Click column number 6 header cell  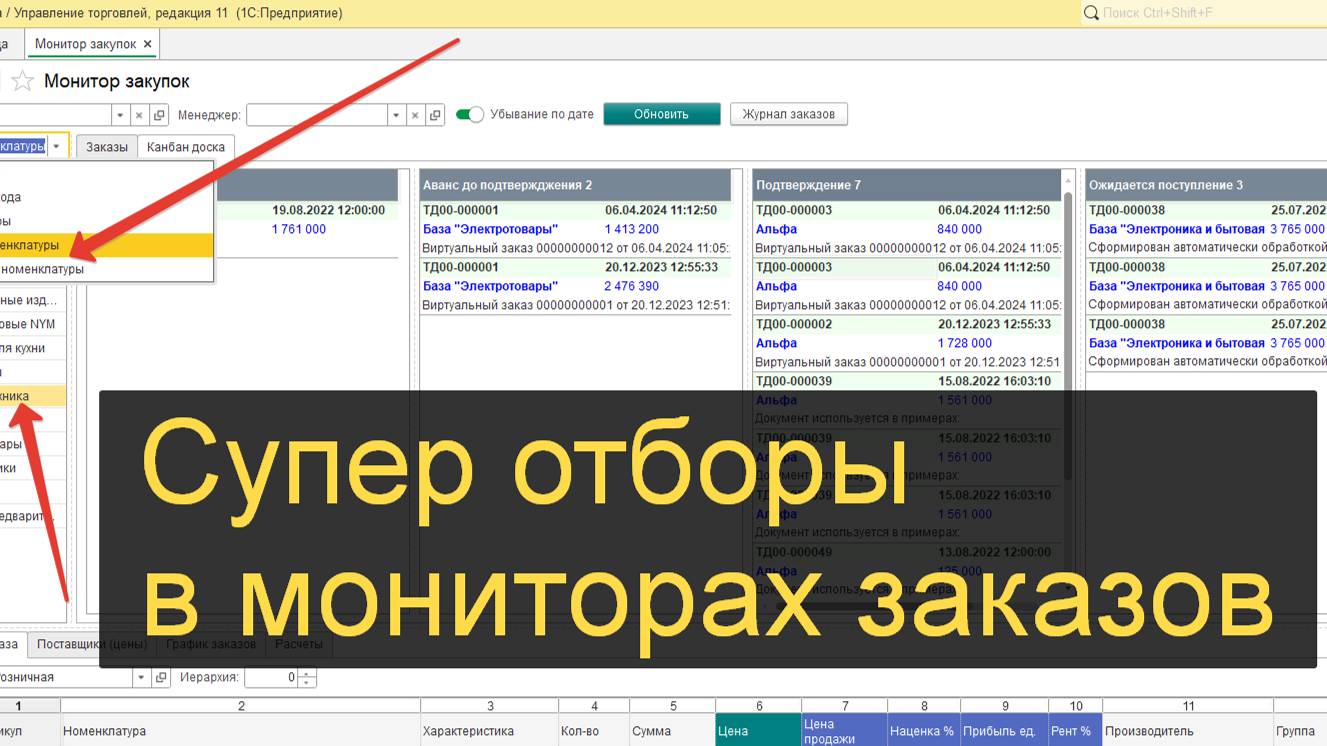(758, 706)
